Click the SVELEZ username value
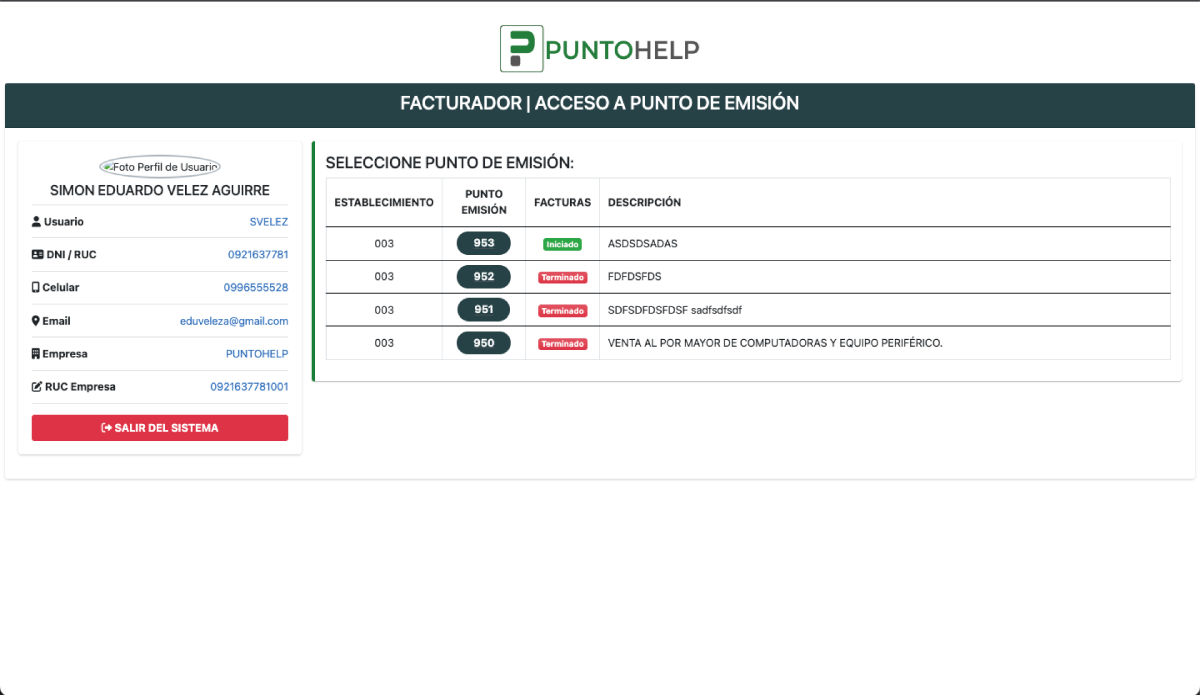Viewport: 1200px width, 695px height. point(268,222)
